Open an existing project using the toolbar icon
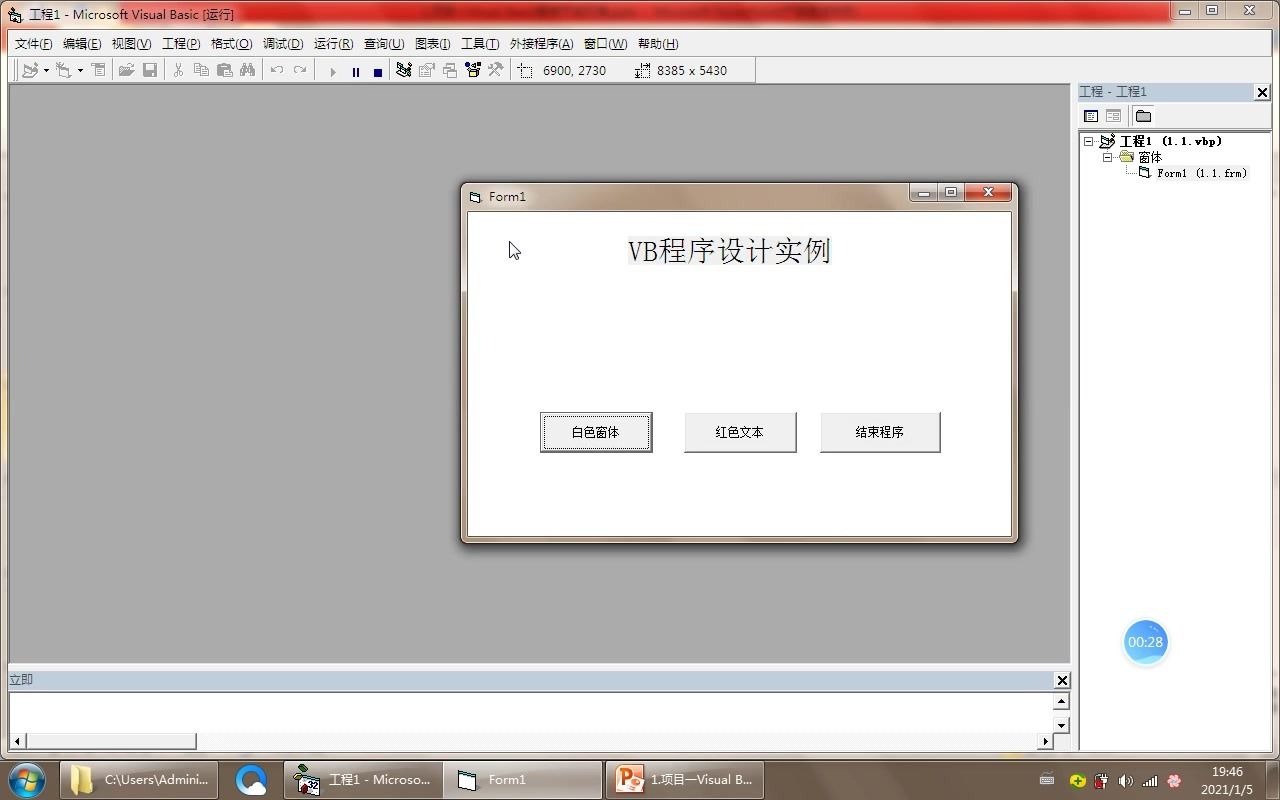Viewport: 1280px width, 800px height. 128,70
